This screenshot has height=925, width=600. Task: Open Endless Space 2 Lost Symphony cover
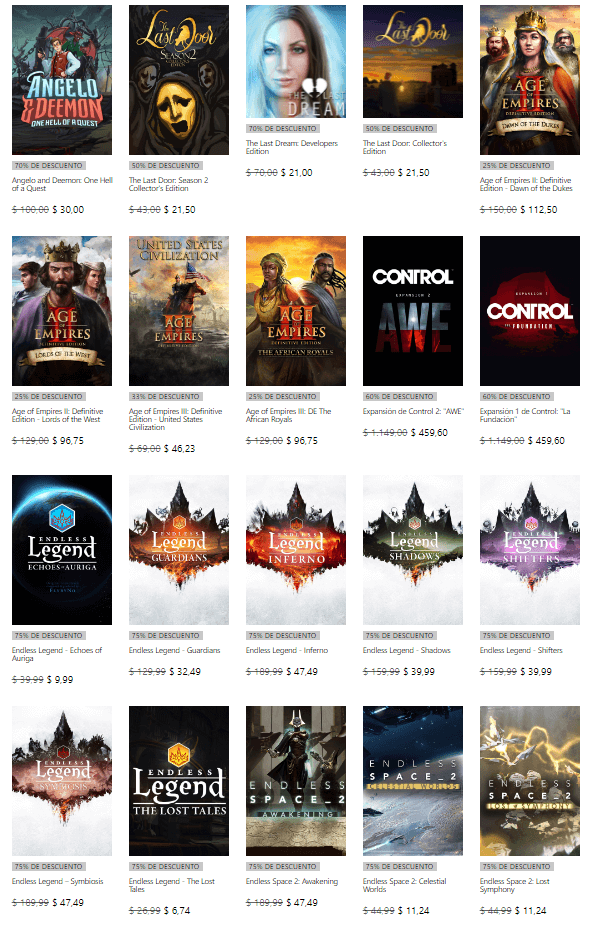[x=530, y=780]
